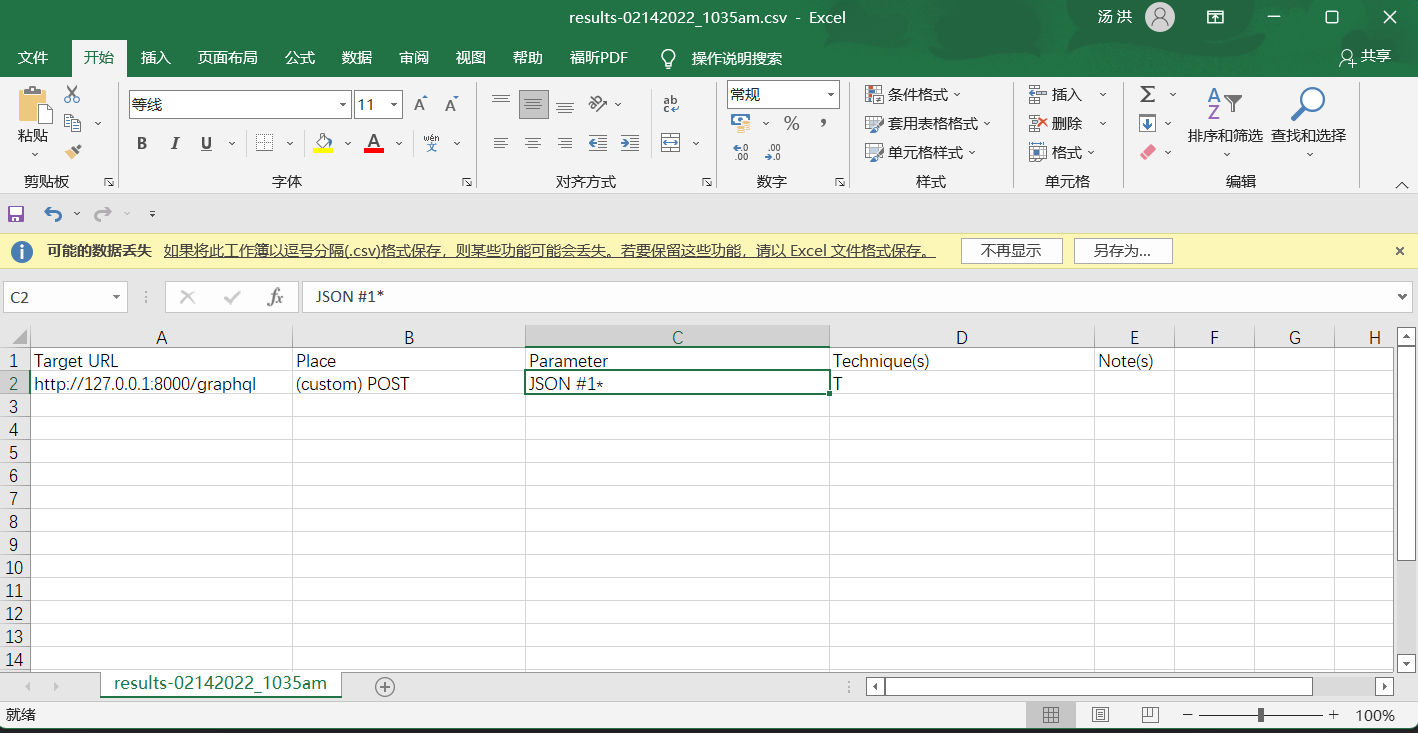Click 操作说明搜索 search box
The image size is (1418, 733).
737,58
